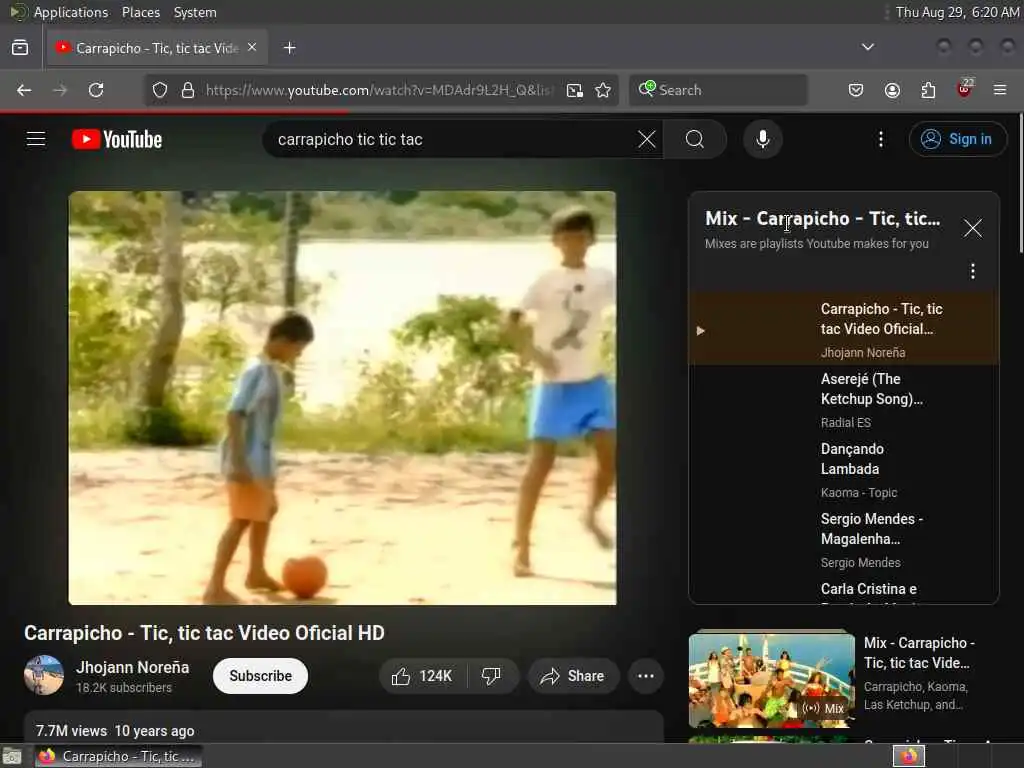Open the Places menu
This screenshot has height=768, width=1024.
click(x=140, y=12)
